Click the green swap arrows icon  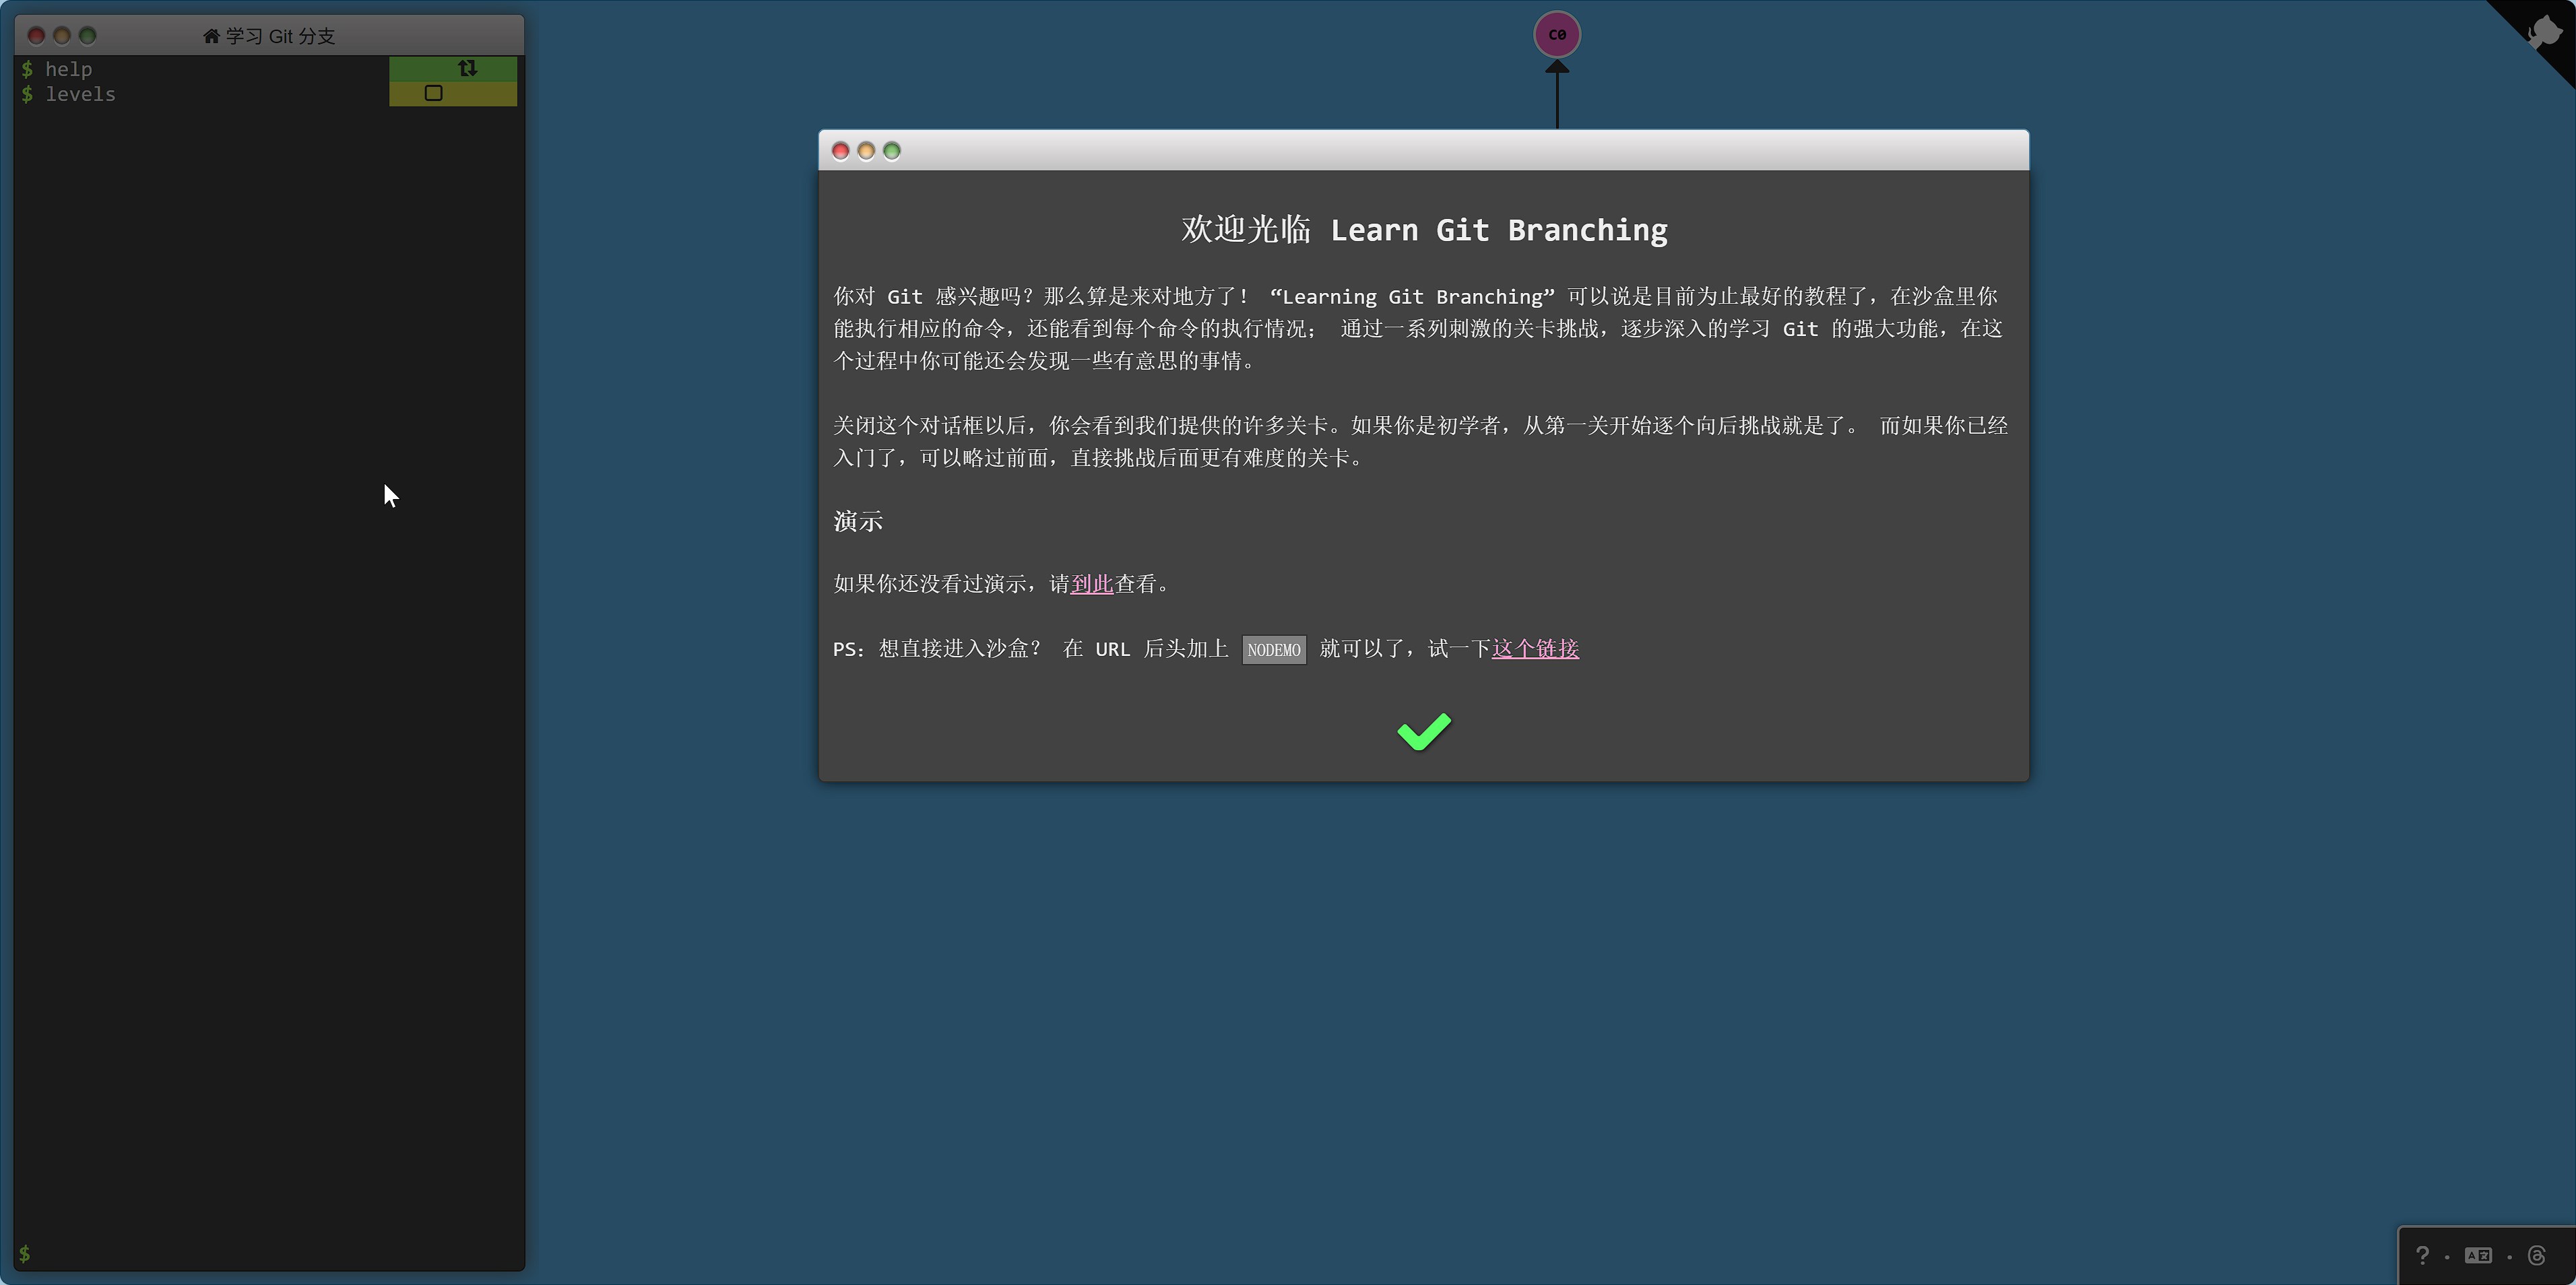(467, 68)
